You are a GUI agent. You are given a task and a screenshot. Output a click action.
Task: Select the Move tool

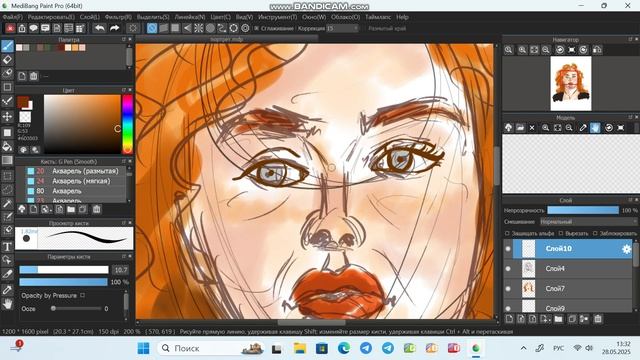click(7, 117)
